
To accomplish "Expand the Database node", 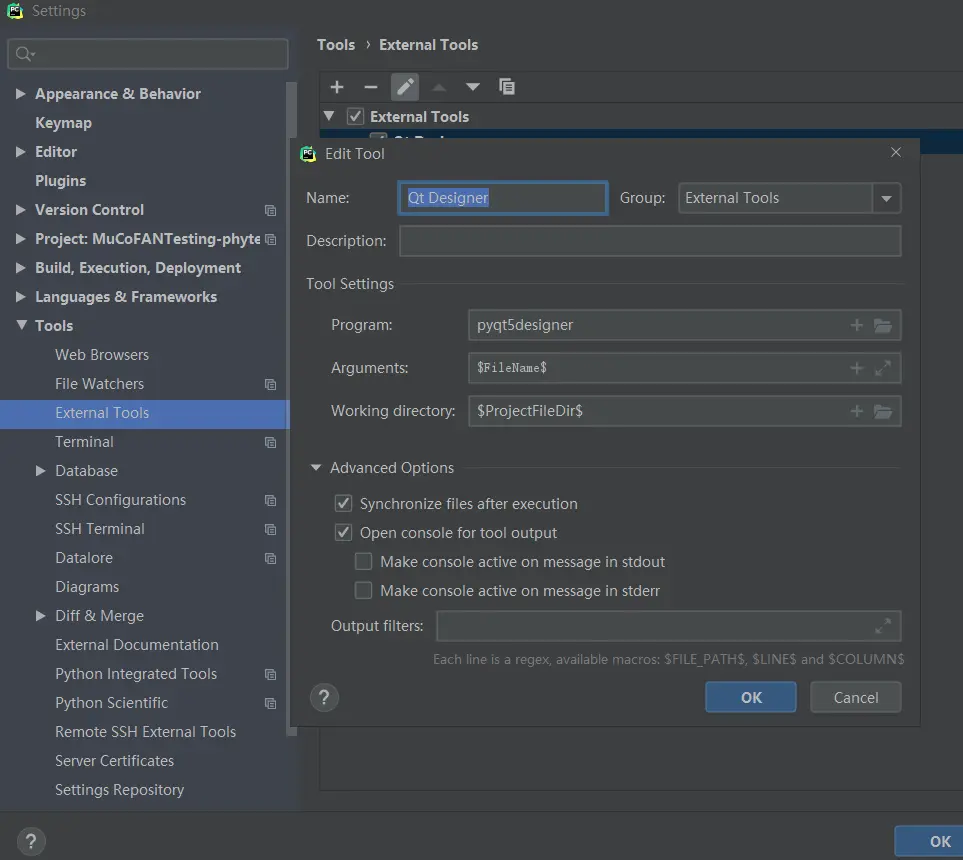I will [x=41, y=471].
